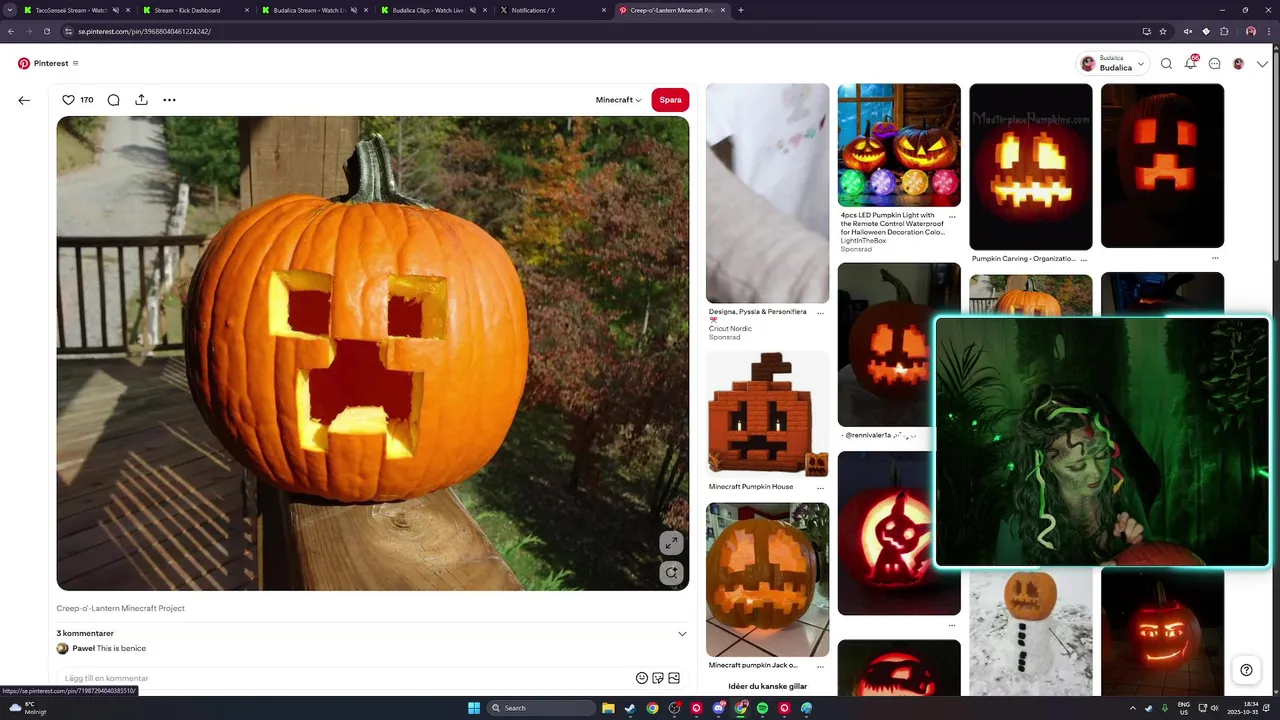Viewport: 1280px width, 720px height.
Task: Open Pinterest profile avatar in header
Action: pos(1238,64)
